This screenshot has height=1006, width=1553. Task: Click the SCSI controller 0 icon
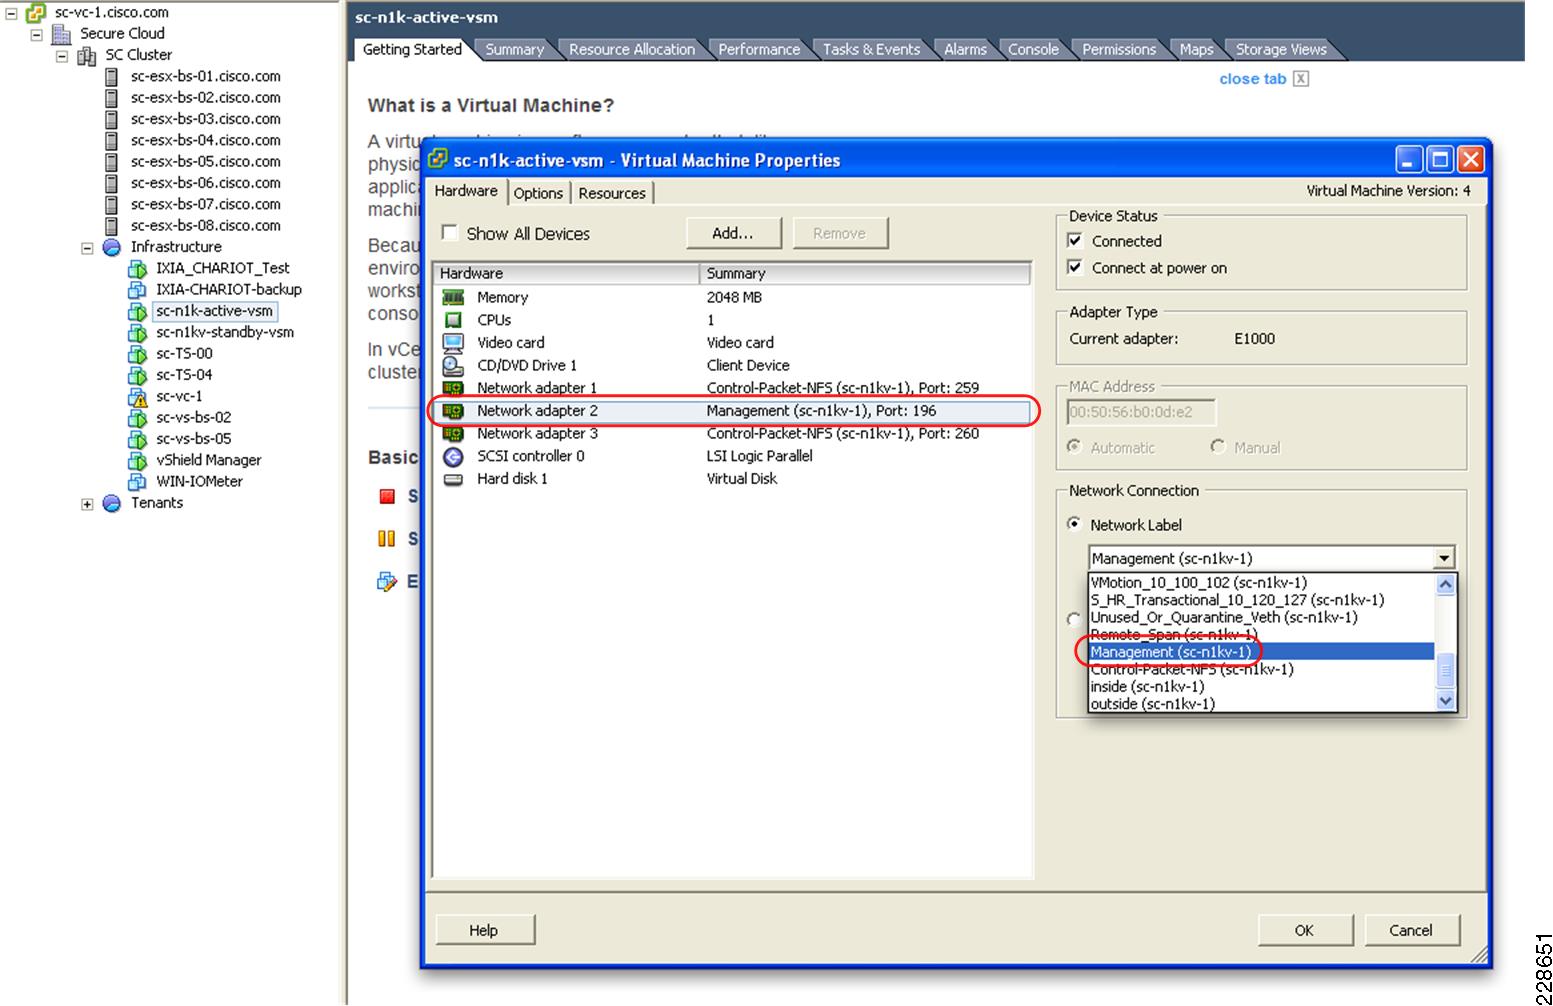point(455,456)
